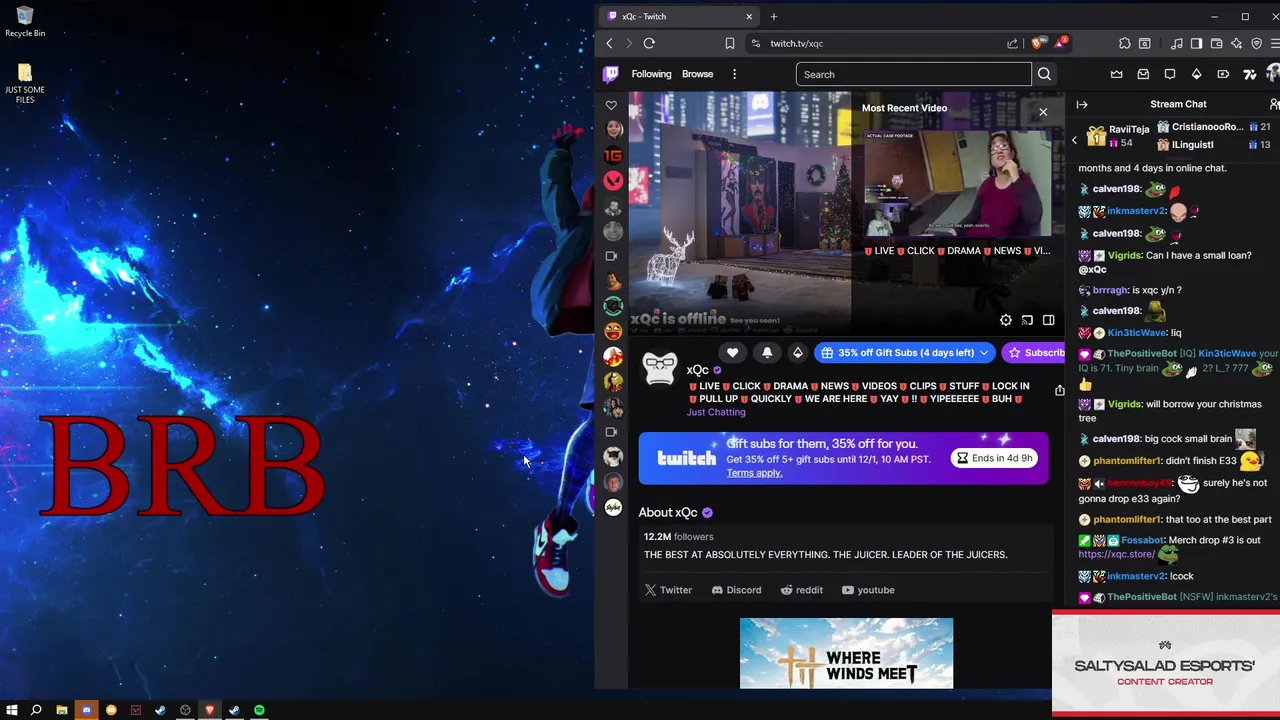Open the Merch drop xqc.store link
Viewport: 1280px width, 720px height.
(1116, 554)
